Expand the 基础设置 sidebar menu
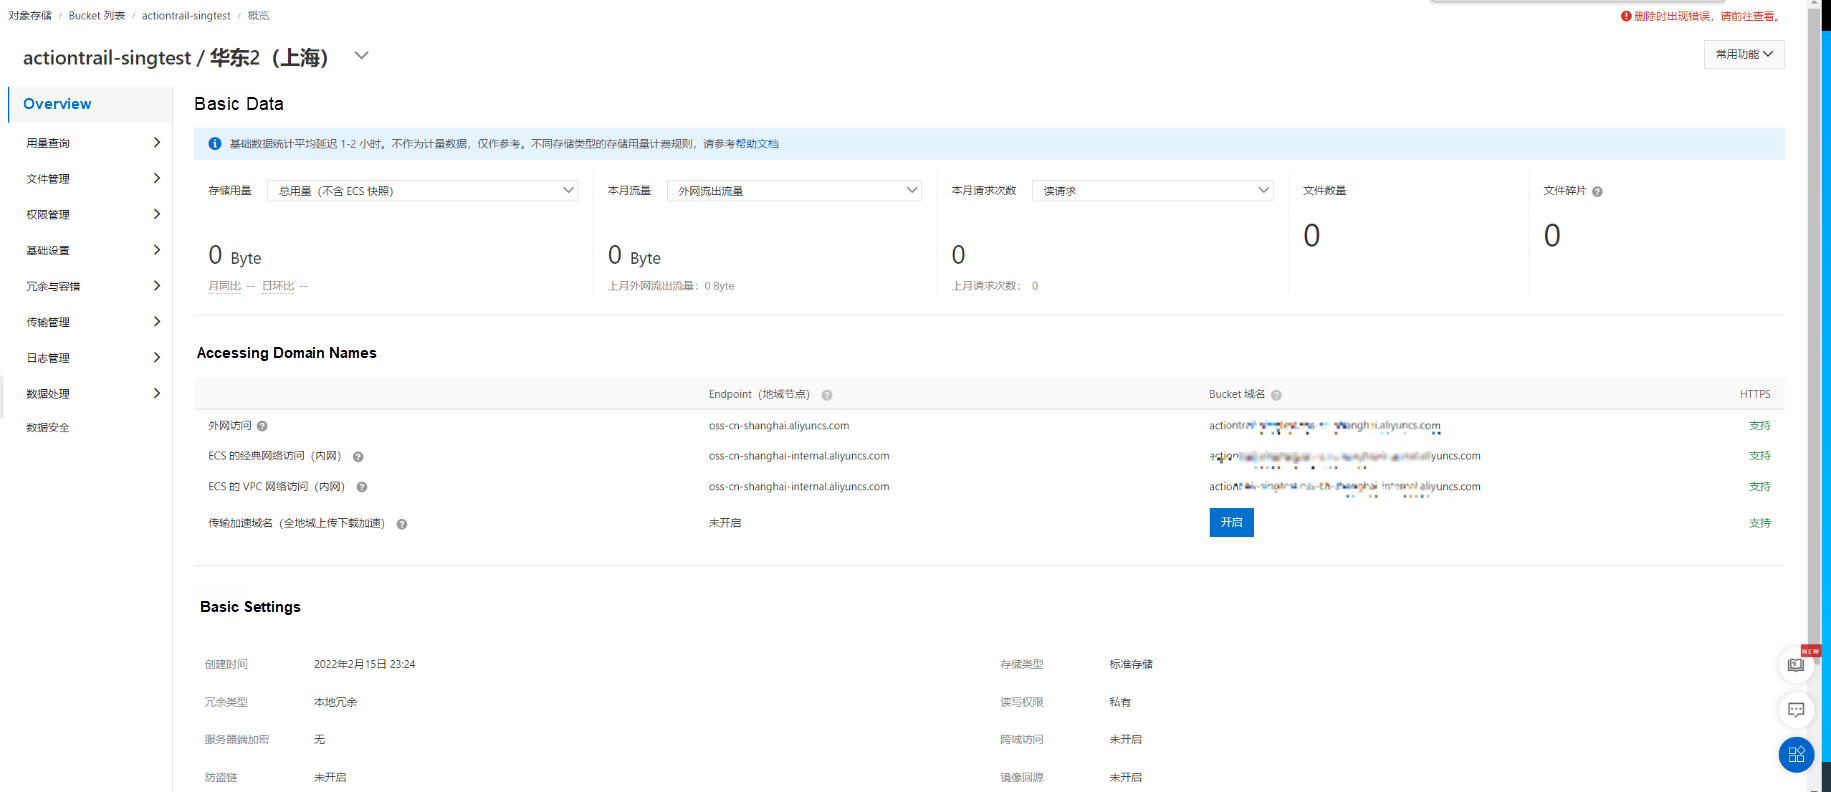Screen dimensions: 1831x792 [x=90, y=251]
